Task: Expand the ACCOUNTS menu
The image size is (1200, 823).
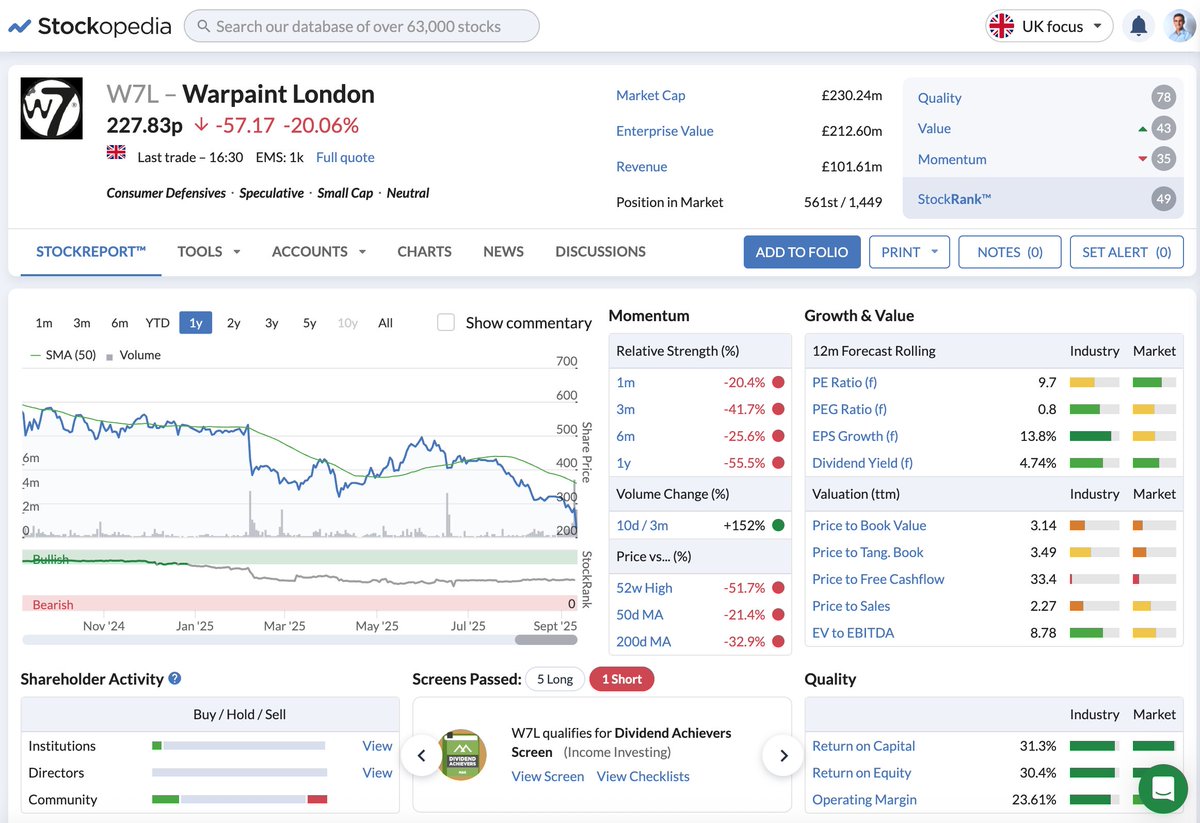Action: pos(319,251)
